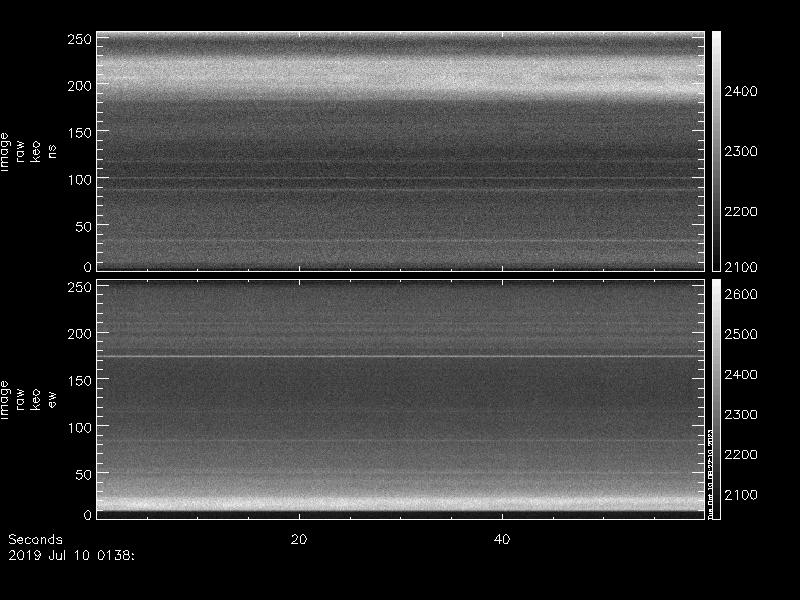This screenshot has width=800, height=600.
Task: Click the '250' y-axis label of ew plot
Action: (x=79, y=287)
